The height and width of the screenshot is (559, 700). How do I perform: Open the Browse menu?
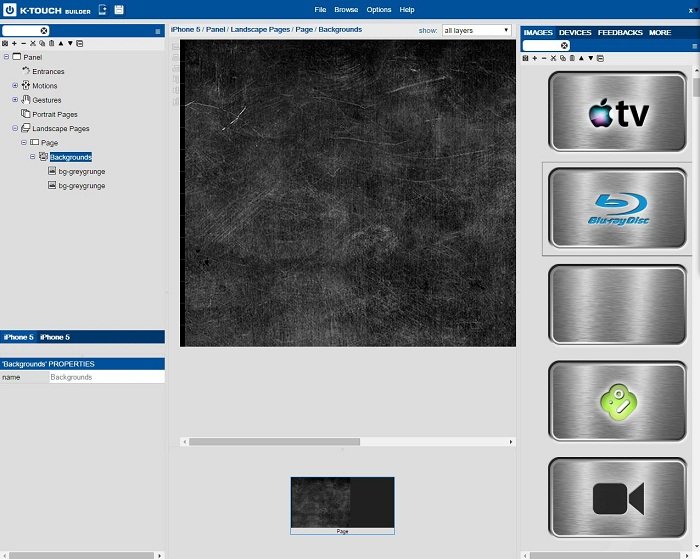[346, 9]
